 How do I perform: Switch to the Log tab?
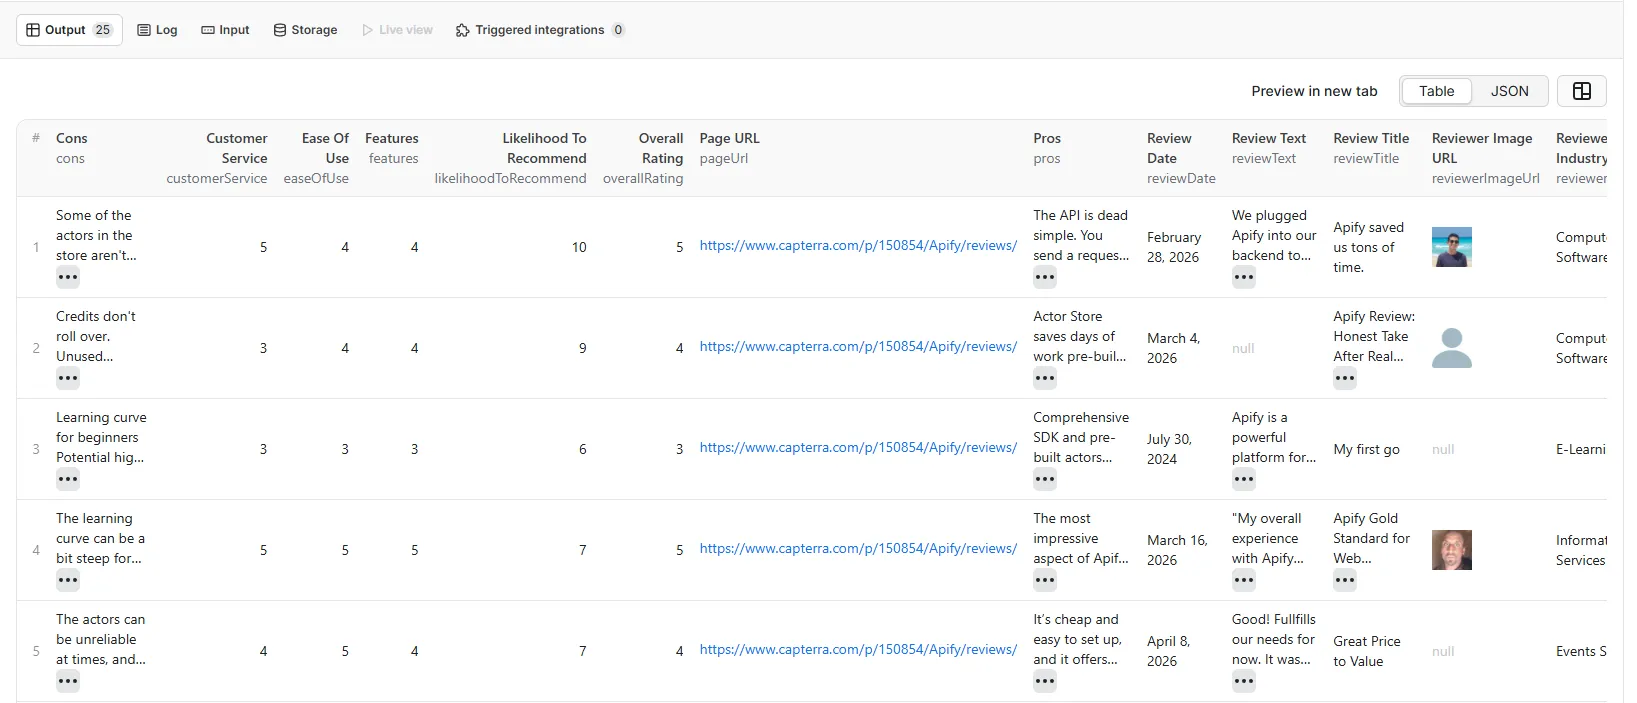click(157, 30)
